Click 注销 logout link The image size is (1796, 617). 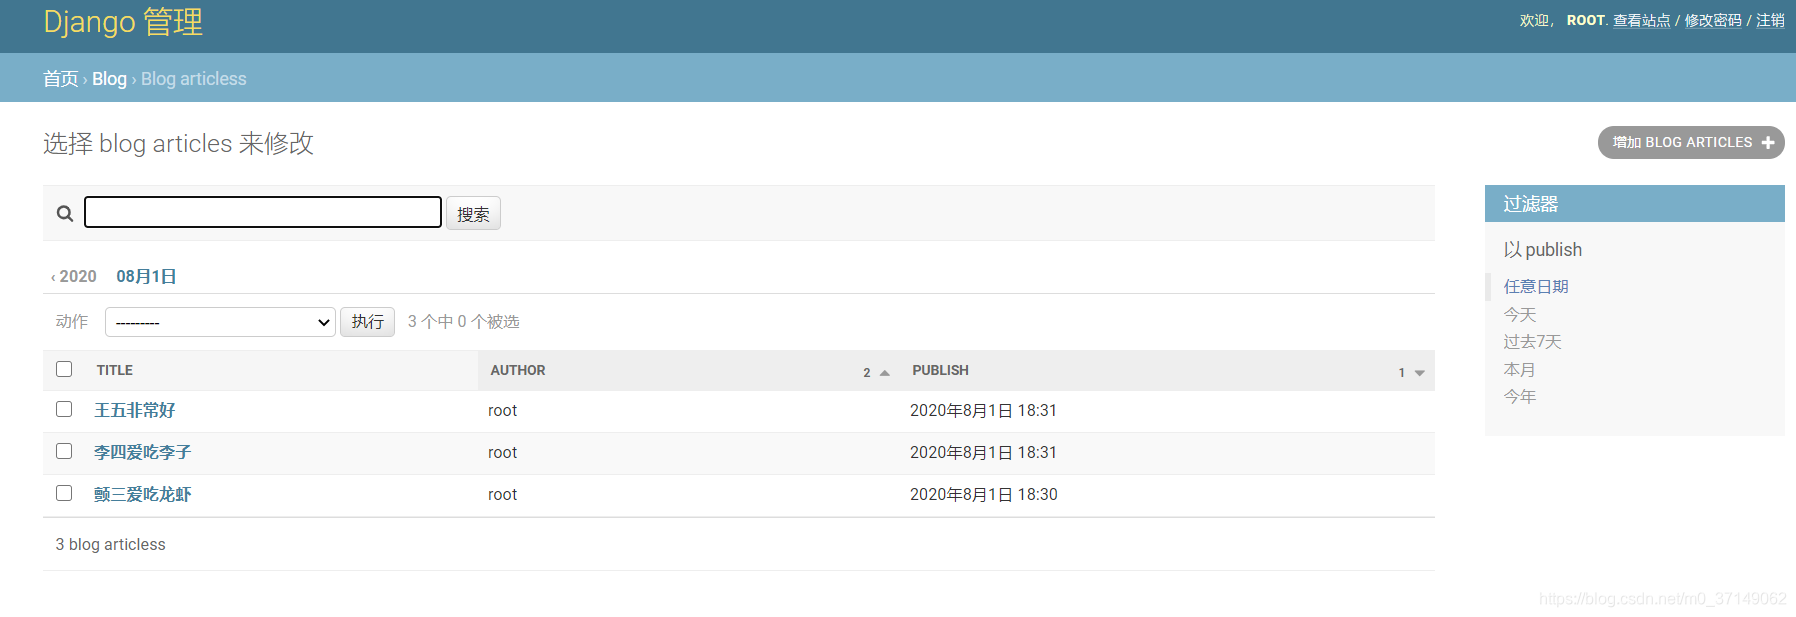(1770, 21)
